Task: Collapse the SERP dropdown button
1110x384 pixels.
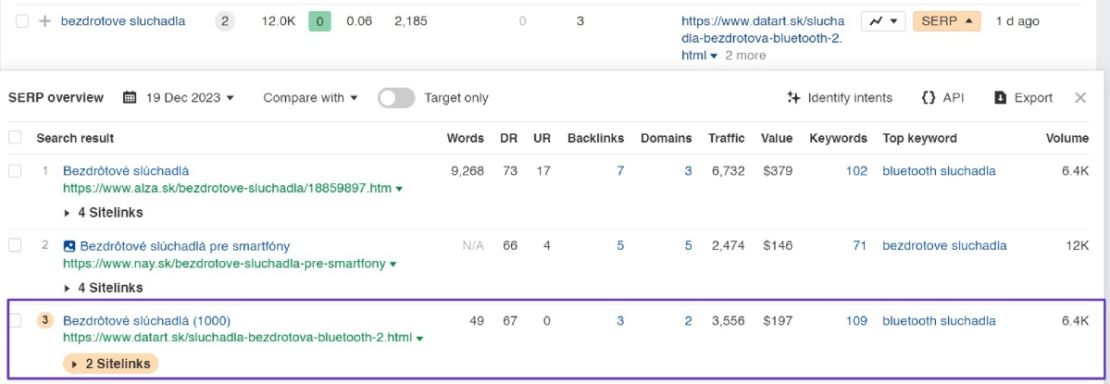Action: [x=947, y=21]
